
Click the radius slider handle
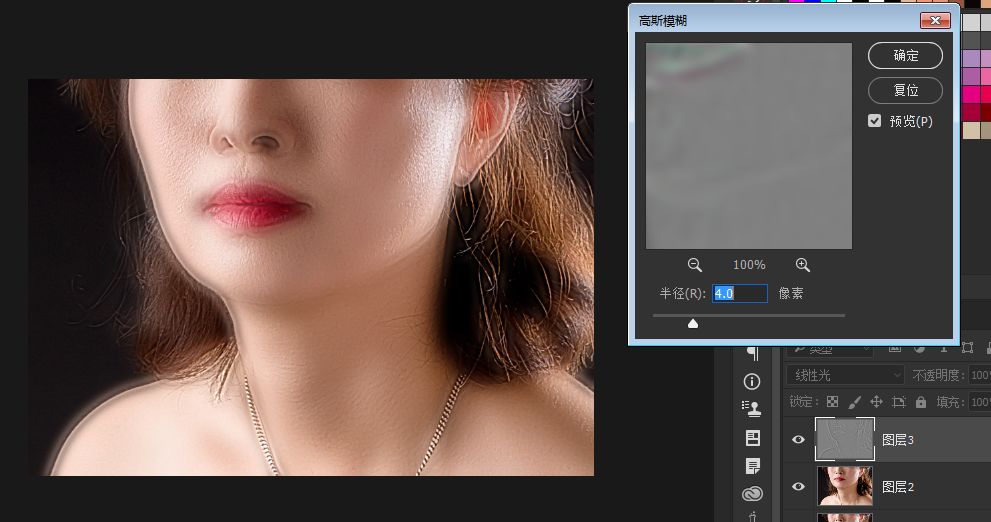point(693,324)
